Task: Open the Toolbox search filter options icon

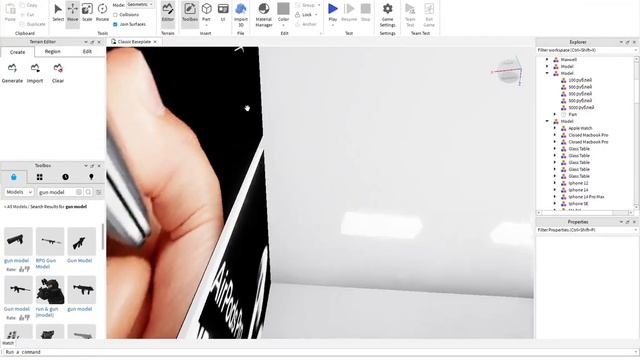Action: [x=99, y=192]
